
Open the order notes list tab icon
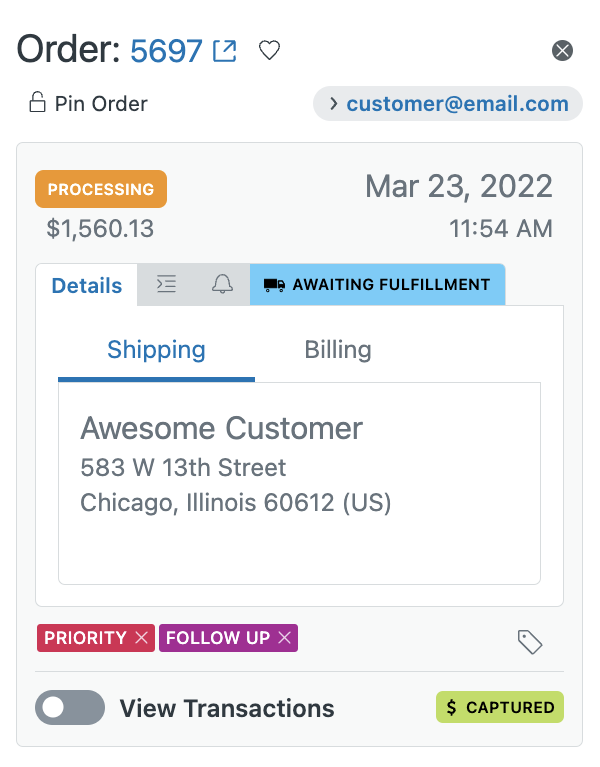[x=166, y=284]
